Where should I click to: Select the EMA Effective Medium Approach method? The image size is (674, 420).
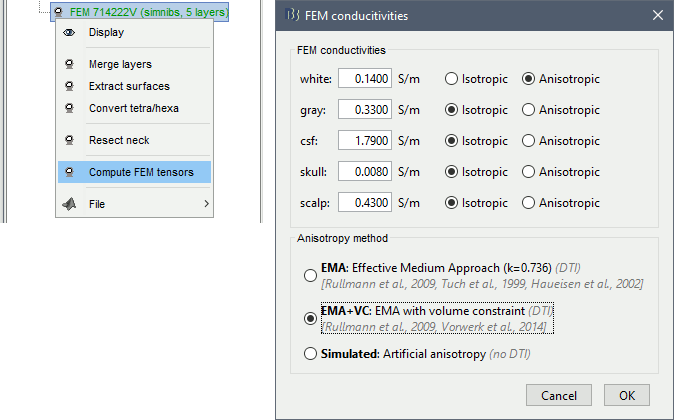coord(310,276)
